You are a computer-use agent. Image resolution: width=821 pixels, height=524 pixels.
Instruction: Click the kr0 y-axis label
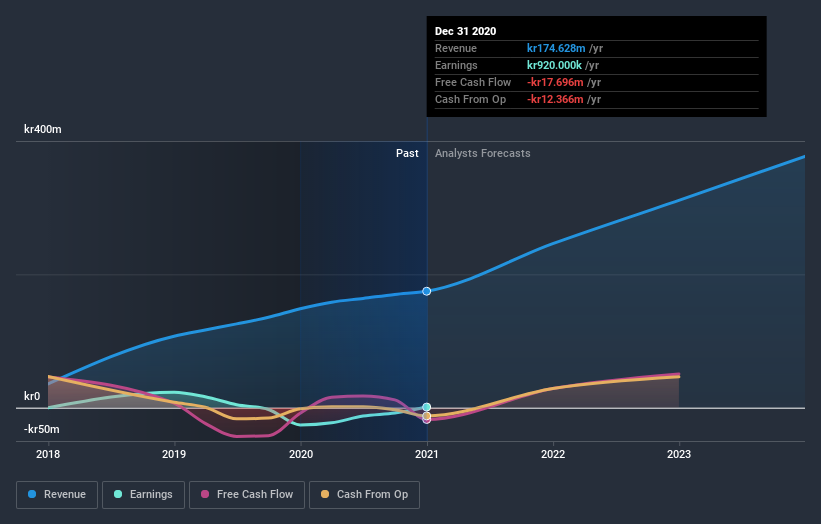(x=32, y=396)
